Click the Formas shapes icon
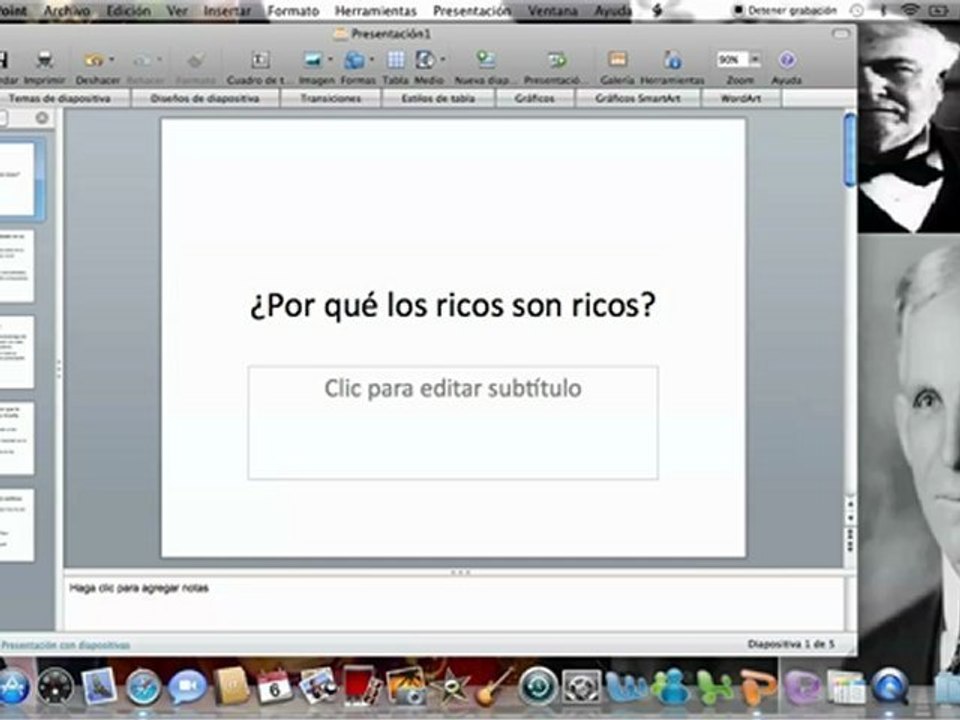The height and width of the screenshot is (720, 960). (354, 60)
